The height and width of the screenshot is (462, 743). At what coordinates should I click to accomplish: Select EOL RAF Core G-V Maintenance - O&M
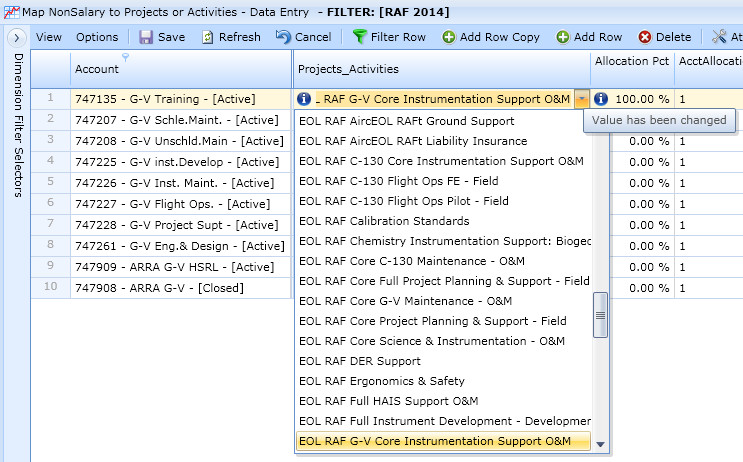point(444,301)
